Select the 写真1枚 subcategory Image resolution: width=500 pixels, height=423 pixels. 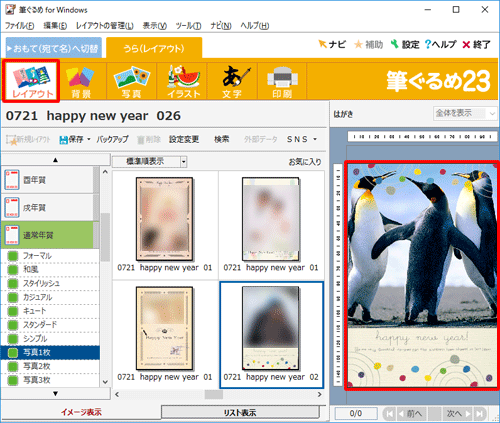tap(50, 352)
